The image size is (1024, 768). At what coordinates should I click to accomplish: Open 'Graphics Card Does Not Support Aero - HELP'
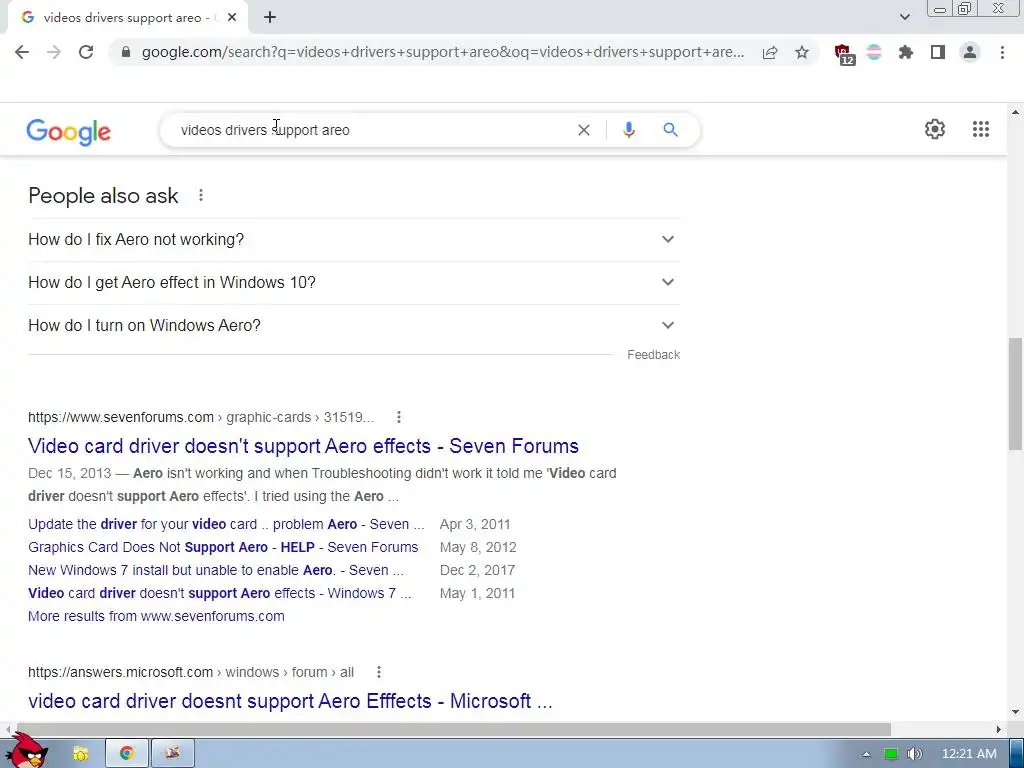tap(223, 547)
